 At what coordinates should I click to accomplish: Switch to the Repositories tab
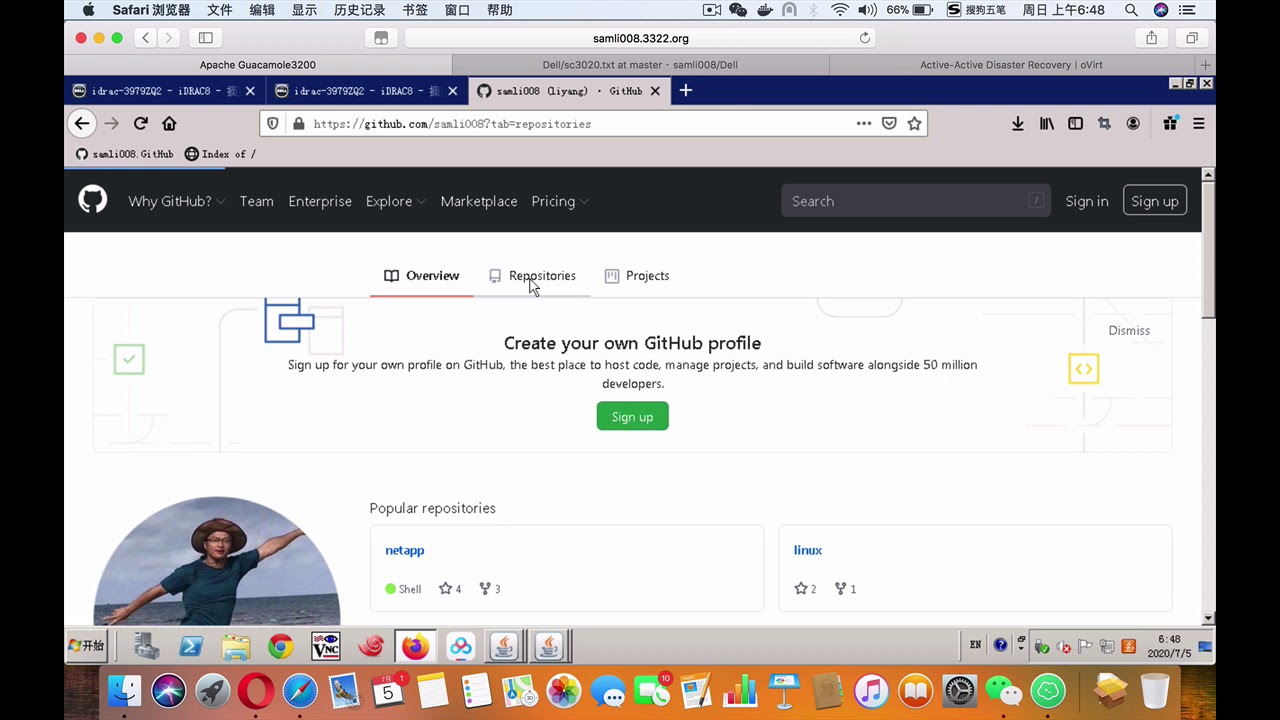[x=532, y=276]
